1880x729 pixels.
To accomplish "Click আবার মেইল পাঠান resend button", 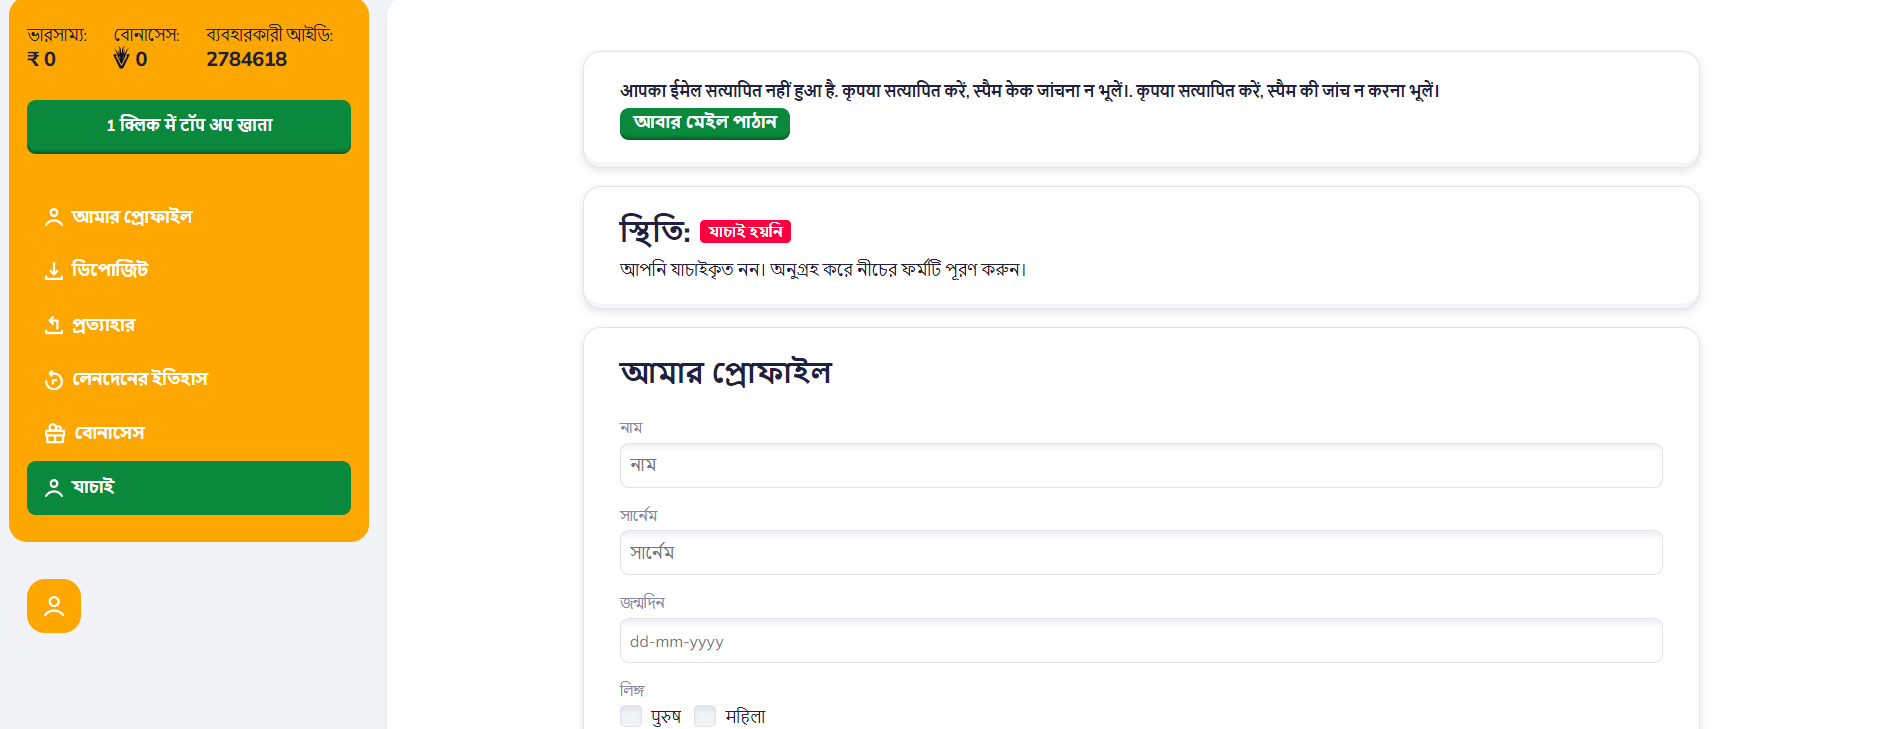I will [x=705, y=123].
